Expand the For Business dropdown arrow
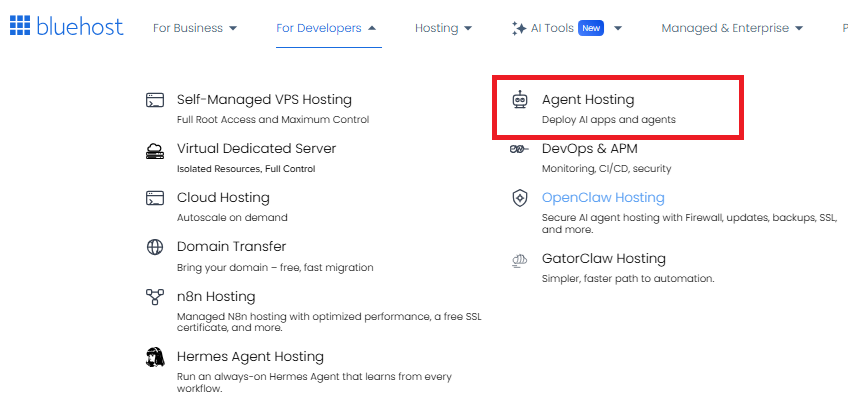The height and width of the screenshot is (409, 848). [x=233, y=28]
